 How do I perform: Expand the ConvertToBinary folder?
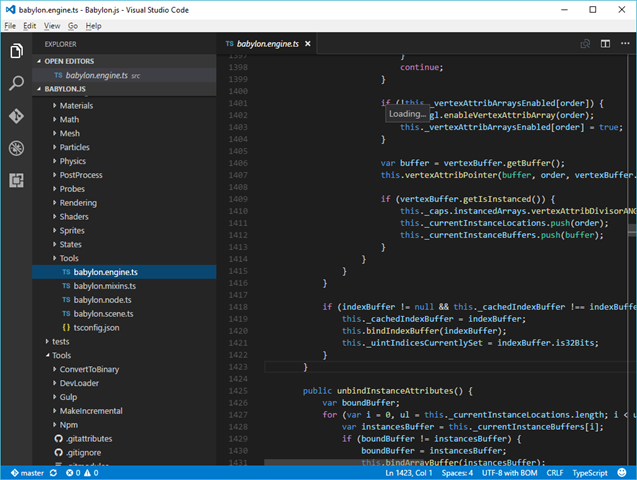coord(124,369)
